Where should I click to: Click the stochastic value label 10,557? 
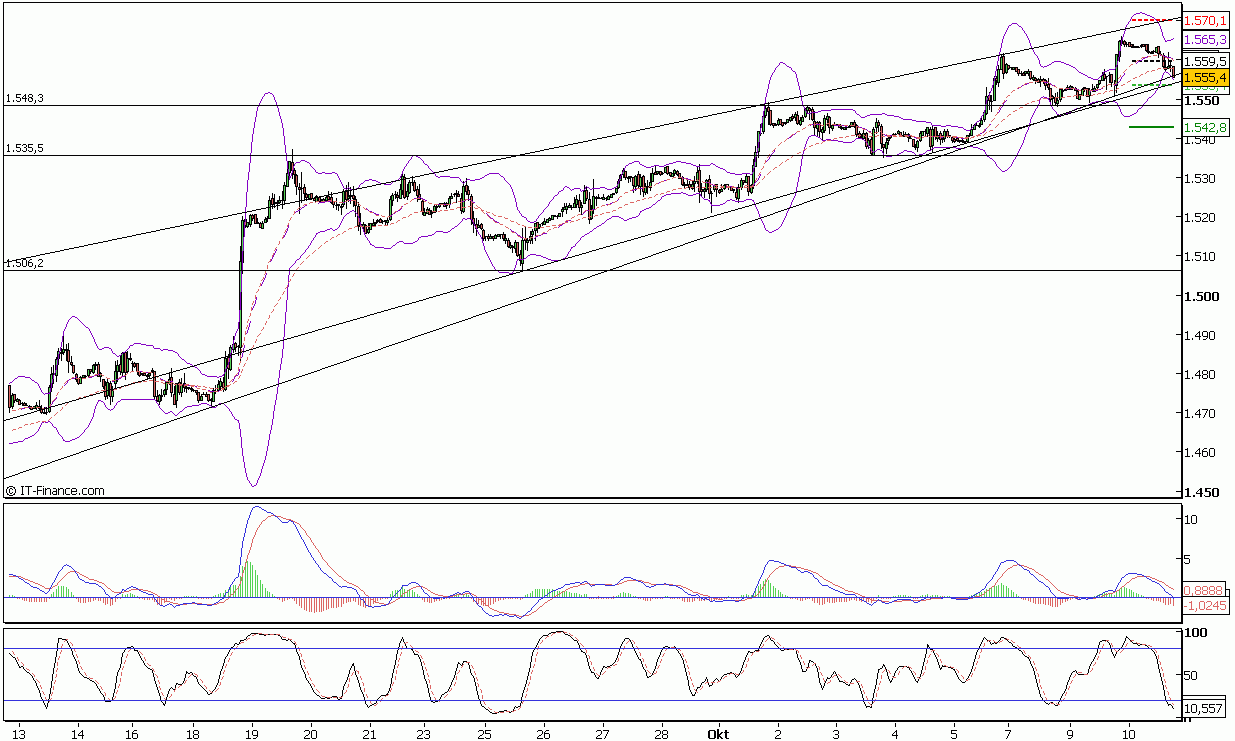[x=1203, y=709]
